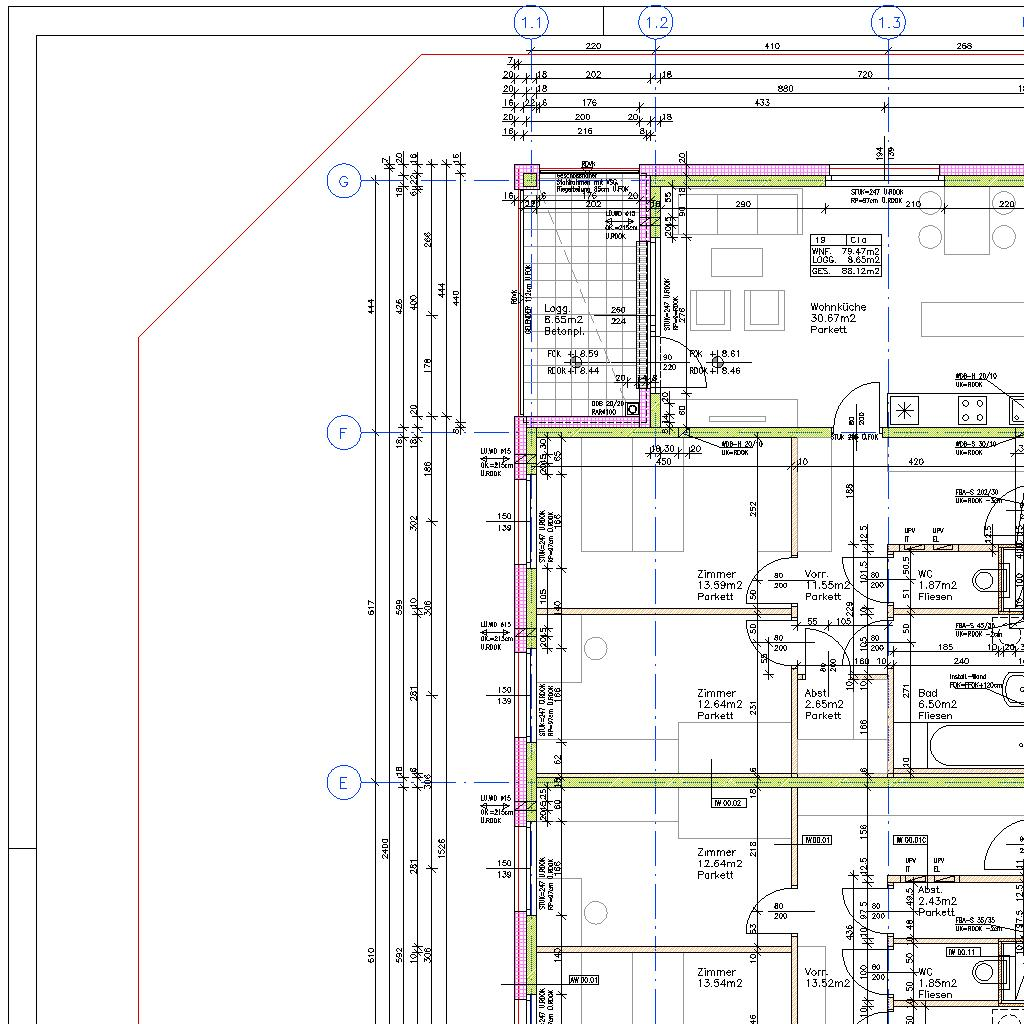Click the row axis marker F
This screenshot has width=1024, height=1024.
tap(343, 433)
